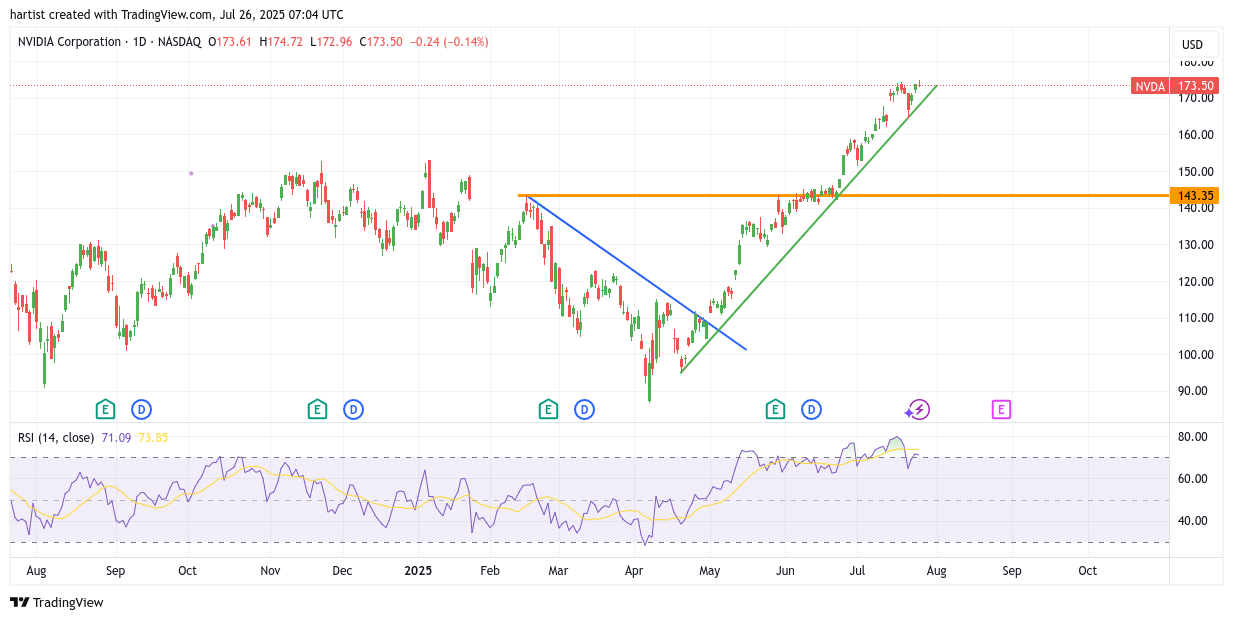Click the Mar label on time axis
1233x620 pixels.
coord(558,571)
